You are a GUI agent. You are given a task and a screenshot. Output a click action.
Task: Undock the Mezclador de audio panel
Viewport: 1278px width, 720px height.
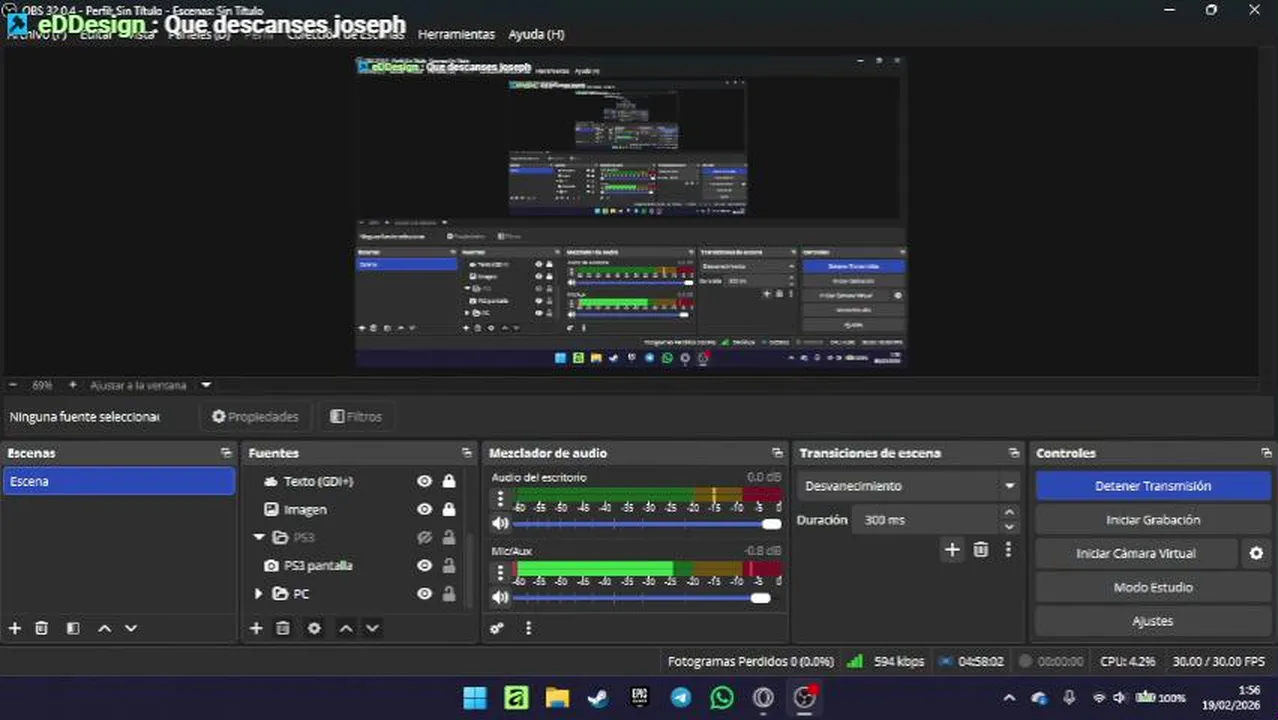(777, 453)
